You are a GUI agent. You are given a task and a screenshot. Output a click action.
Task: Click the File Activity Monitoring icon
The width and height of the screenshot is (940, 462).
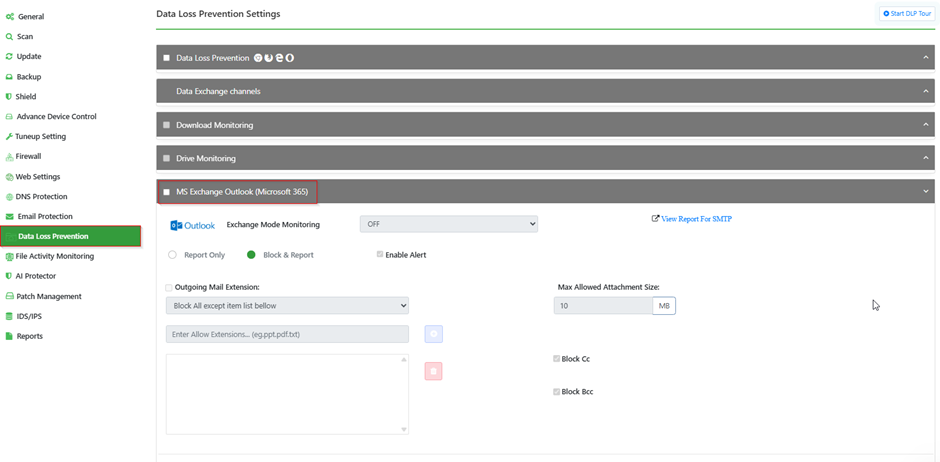pyautogui.click(x=9, y=256)
